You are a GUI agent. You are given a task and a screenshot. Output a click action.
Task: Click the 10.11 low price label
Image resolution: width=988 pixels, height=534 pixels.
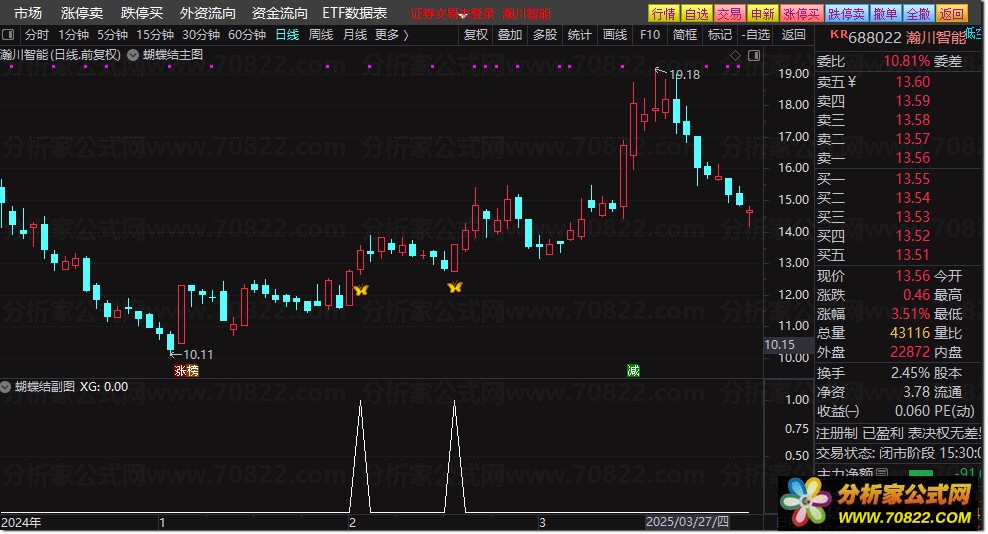[x=198, y=355]
